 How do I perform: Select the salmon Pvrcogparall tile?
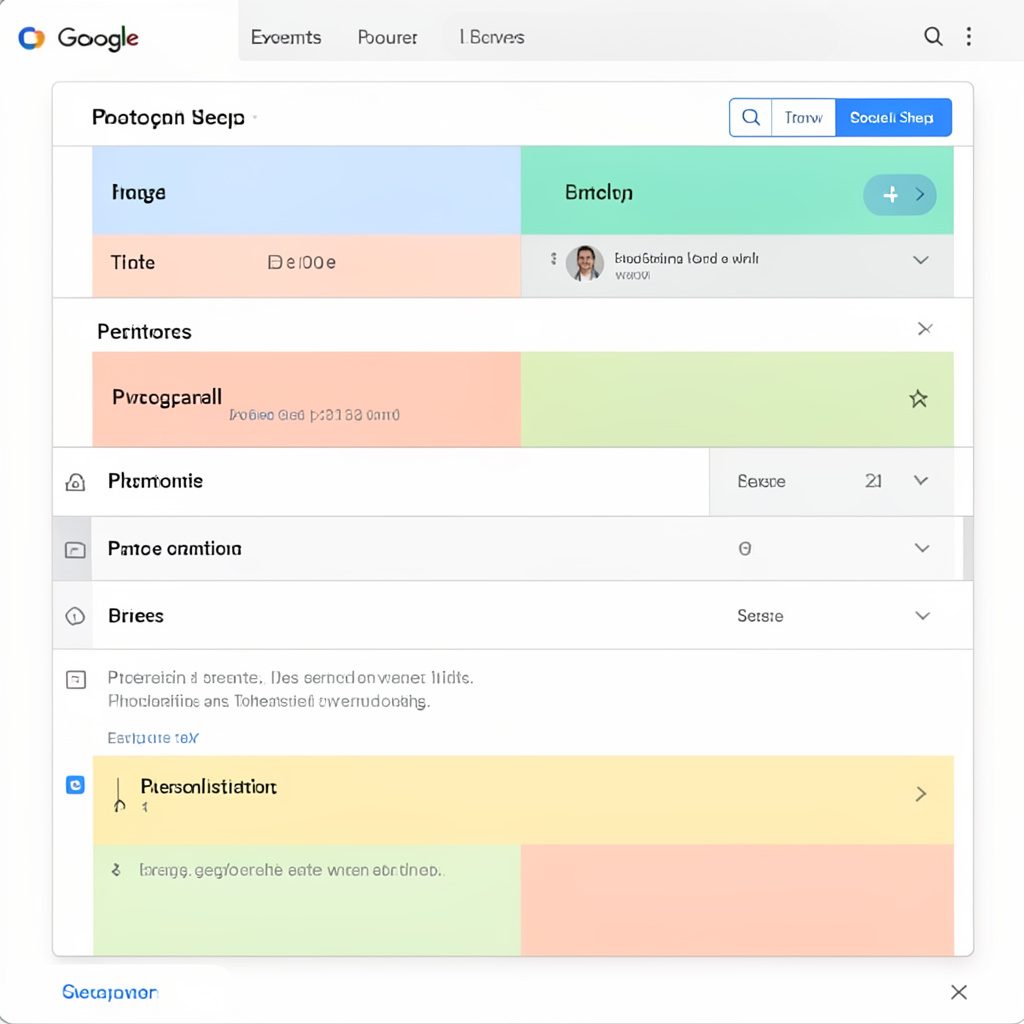click(306, 400)
